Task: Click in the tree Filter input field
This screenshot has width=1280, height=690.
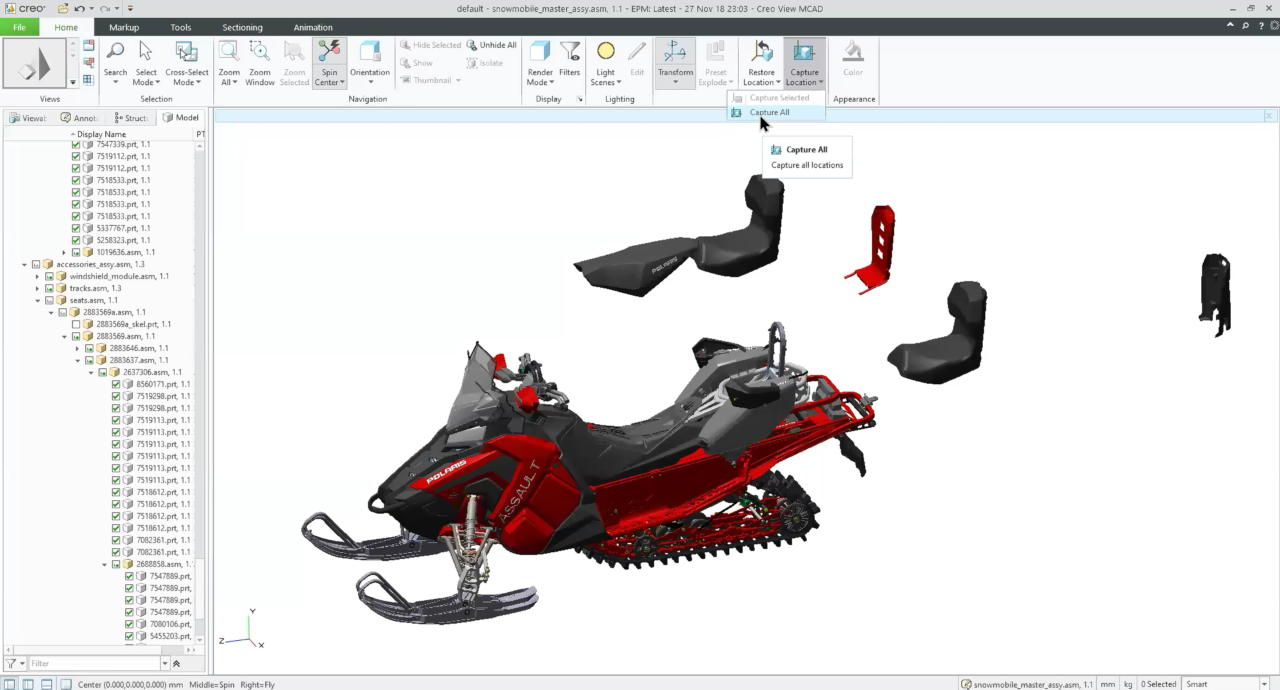Action: [x=94, y=663]
